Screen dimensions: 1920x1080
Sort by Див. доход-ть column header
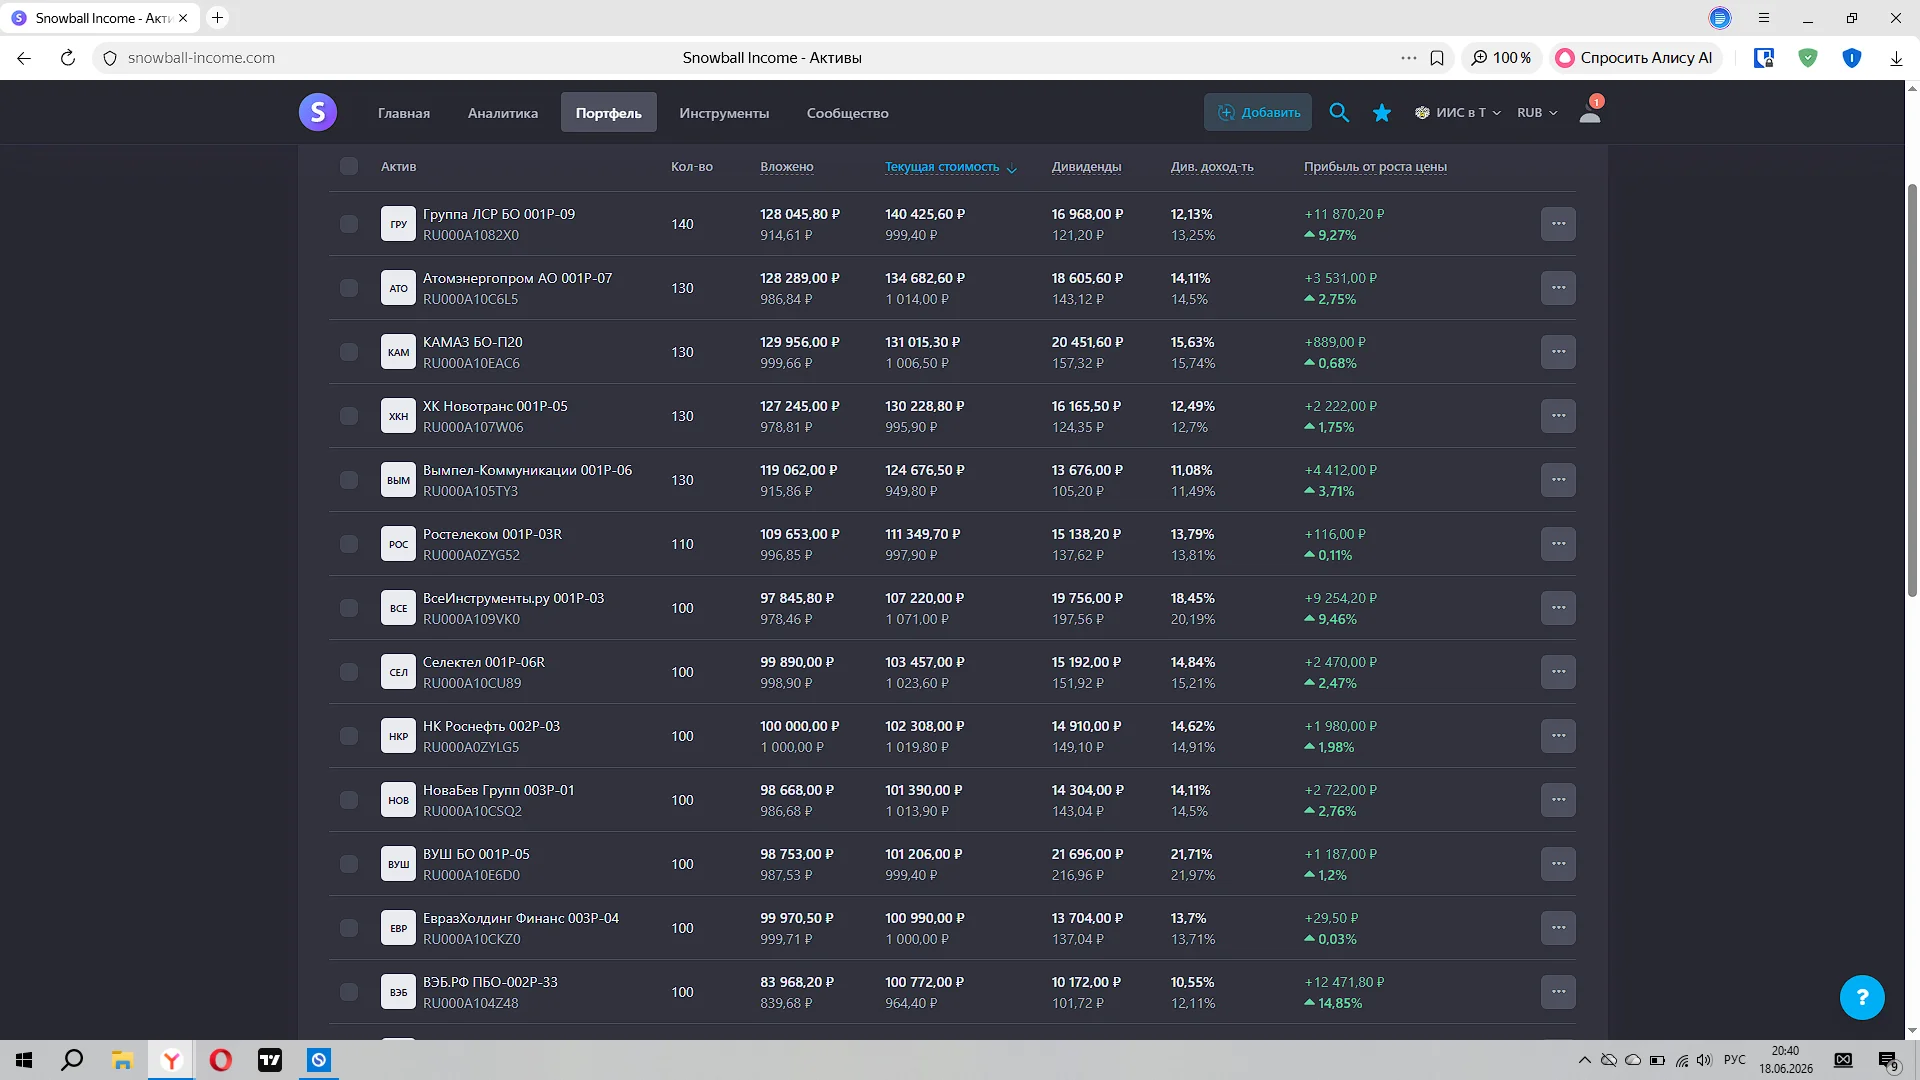click(1212, 167)
